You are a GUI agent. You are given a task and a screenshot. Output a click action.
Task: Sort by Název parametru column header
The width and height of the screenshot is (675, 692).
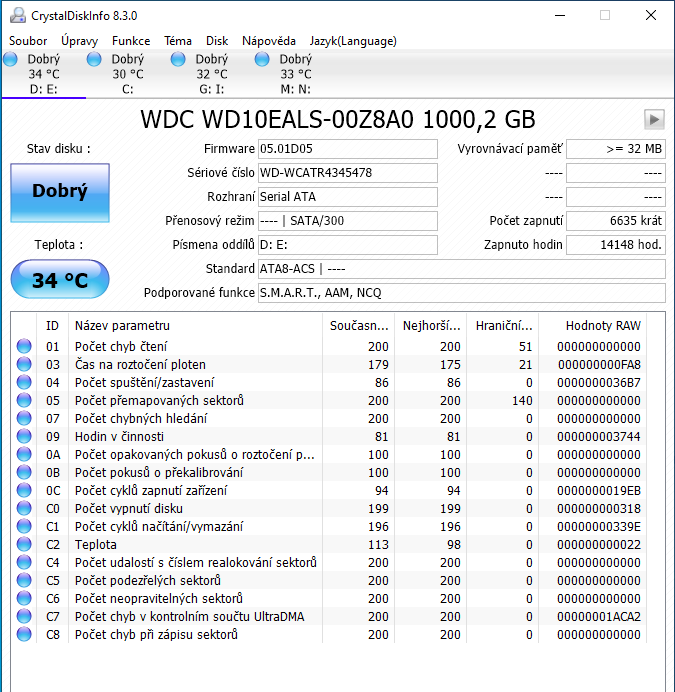pos(196,326)
